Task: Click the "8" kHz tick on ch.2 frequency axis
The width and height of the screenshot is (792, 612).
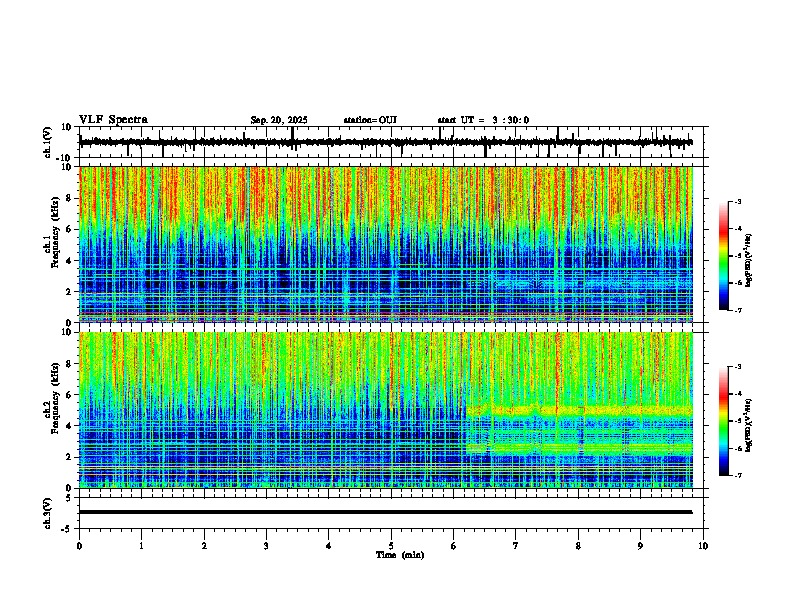Action: [70, 364]
